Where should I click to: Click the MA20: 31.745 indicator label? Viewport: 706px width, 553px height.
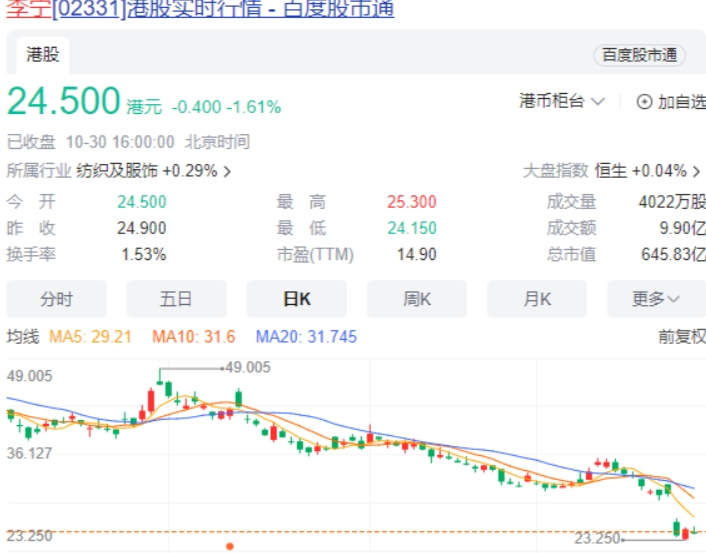coord(306,337)
